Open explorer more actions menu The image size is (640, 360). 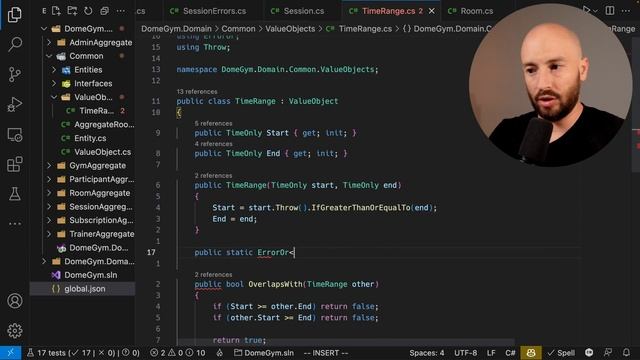[x=121, y=11]
